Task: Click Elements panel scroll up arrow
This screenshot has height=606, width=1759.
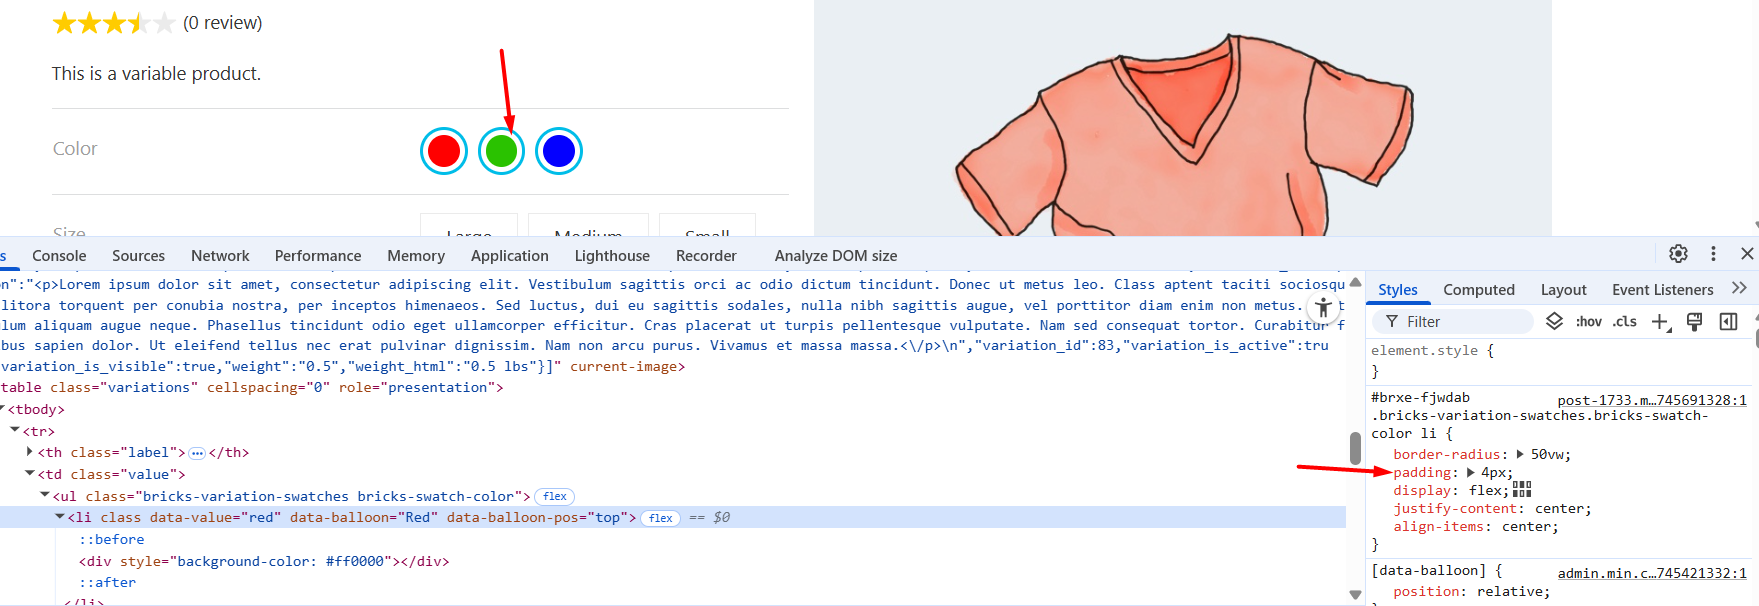Action: tap(1355, 282)
